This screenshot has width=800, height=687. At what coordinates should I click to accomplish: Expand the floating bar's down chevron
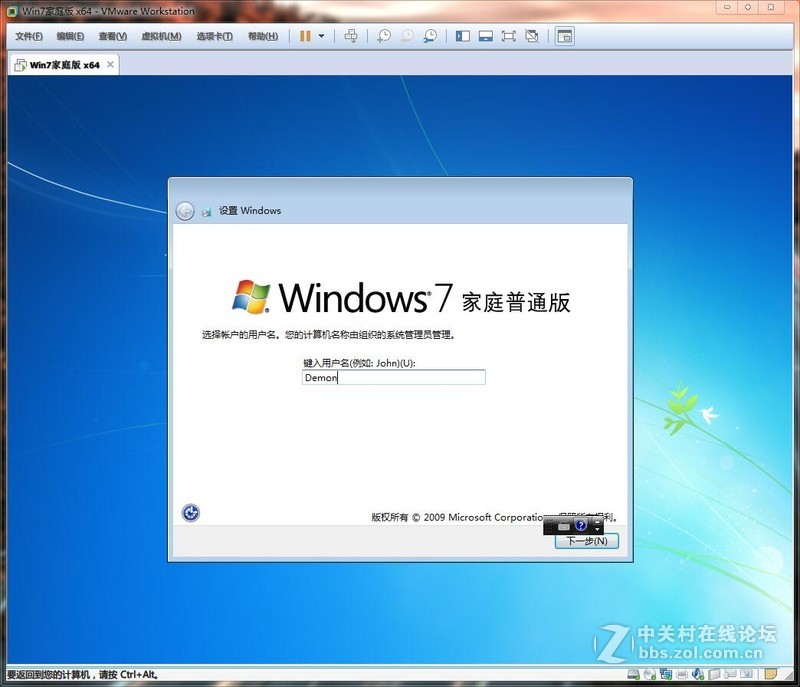point(597,529)
